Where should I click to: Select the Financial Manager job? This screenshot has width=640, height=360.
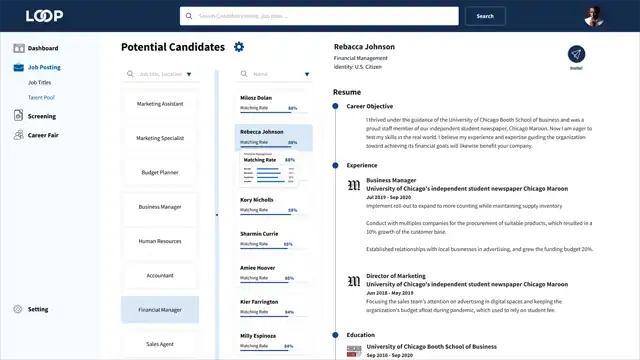[160, 310]
